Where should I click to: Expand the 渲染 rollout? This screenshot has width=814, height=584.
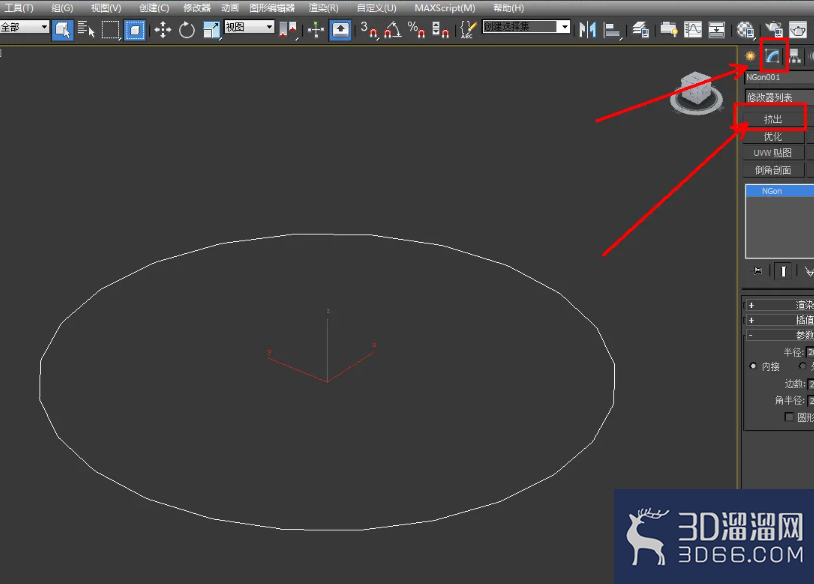(x=779, y=305)
